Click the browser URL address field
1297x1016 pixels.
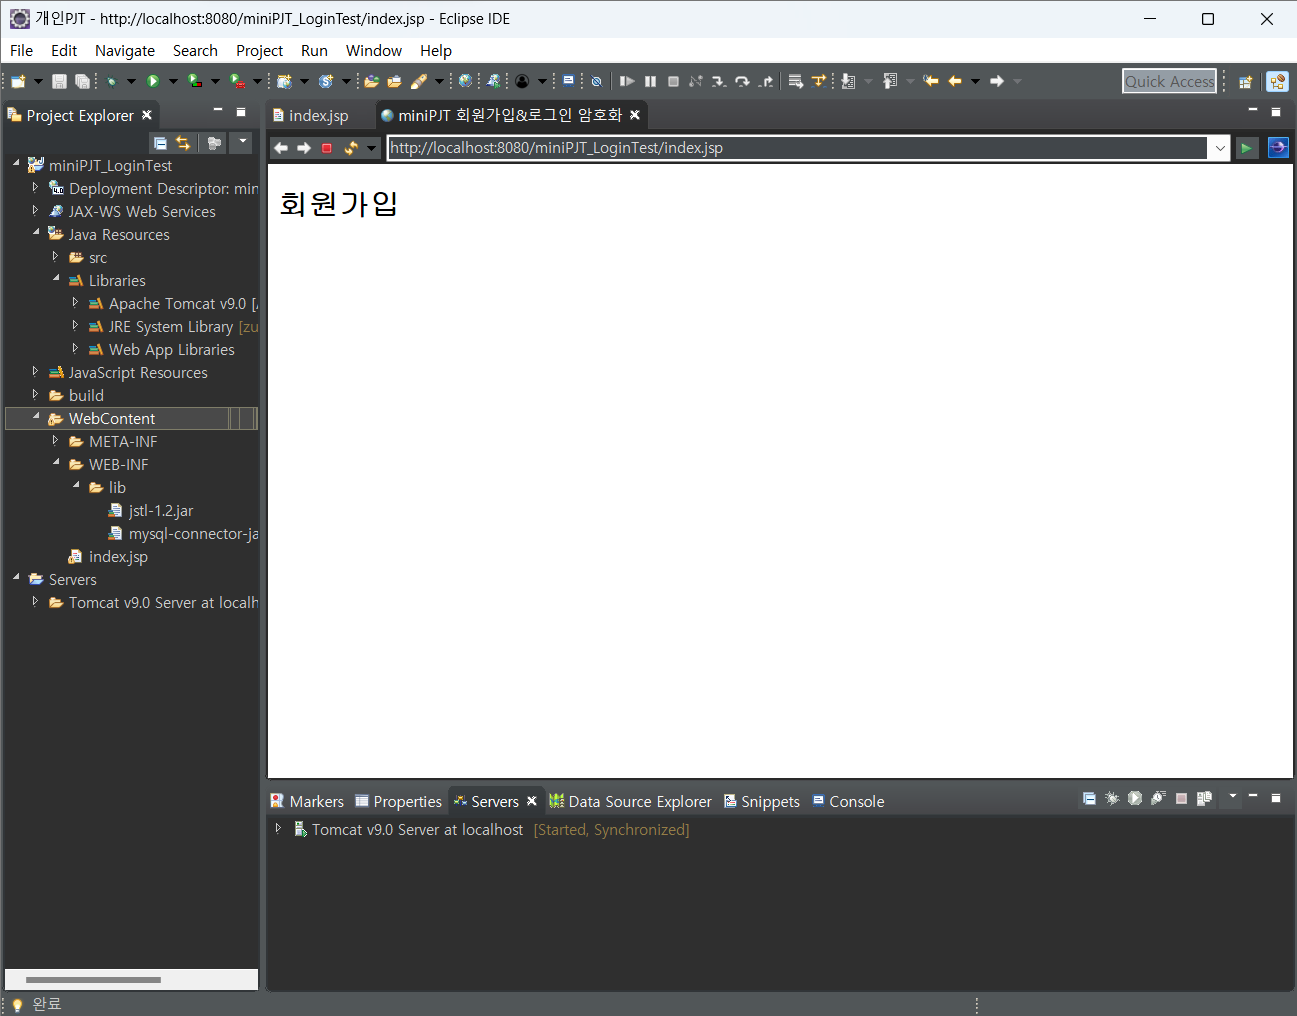point(797,148)
